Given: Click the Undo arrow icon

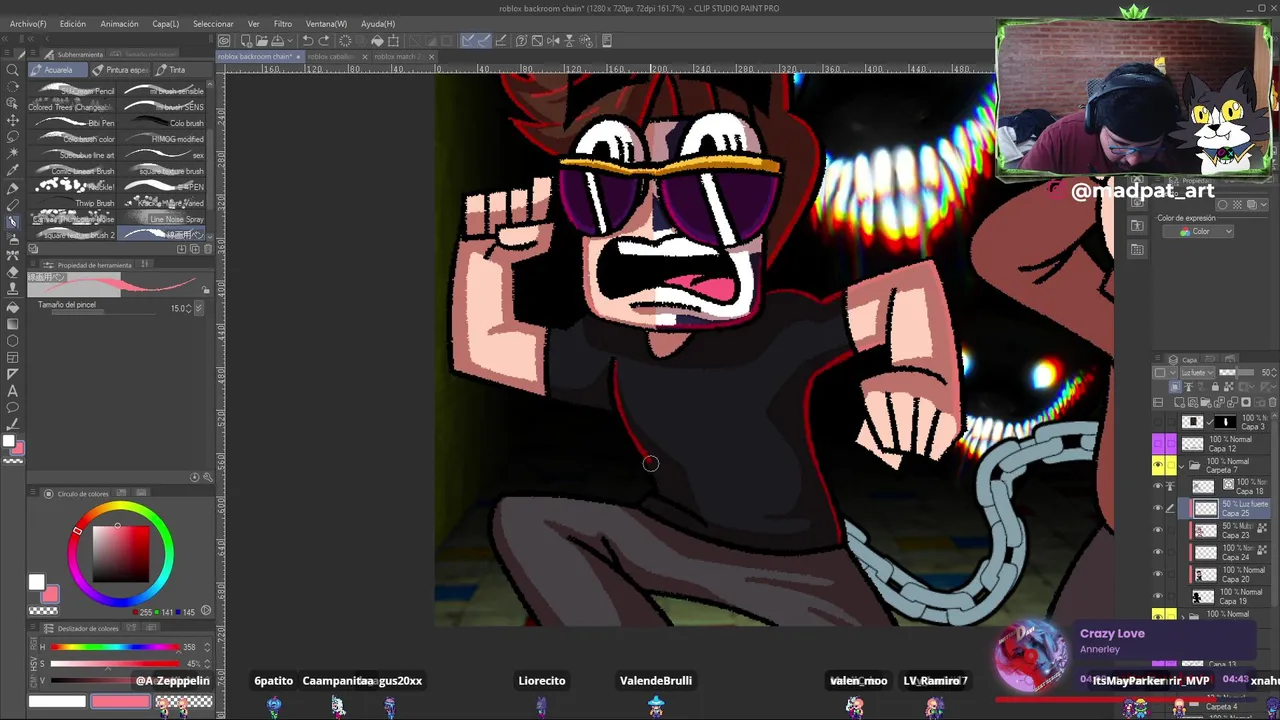Looking at the screenshot, I should (x=308, y=41).
